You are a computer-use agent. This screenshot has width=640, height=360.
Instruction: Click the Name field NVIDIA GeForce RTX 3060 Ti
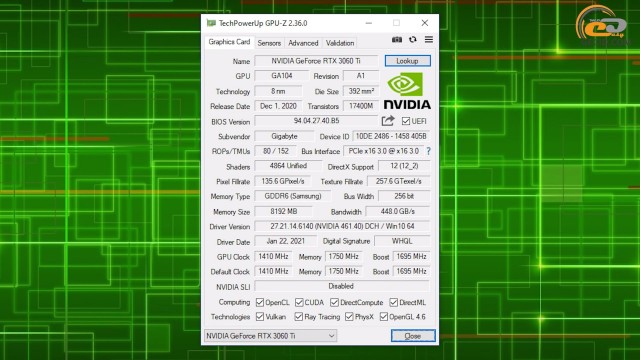point(316,61)
